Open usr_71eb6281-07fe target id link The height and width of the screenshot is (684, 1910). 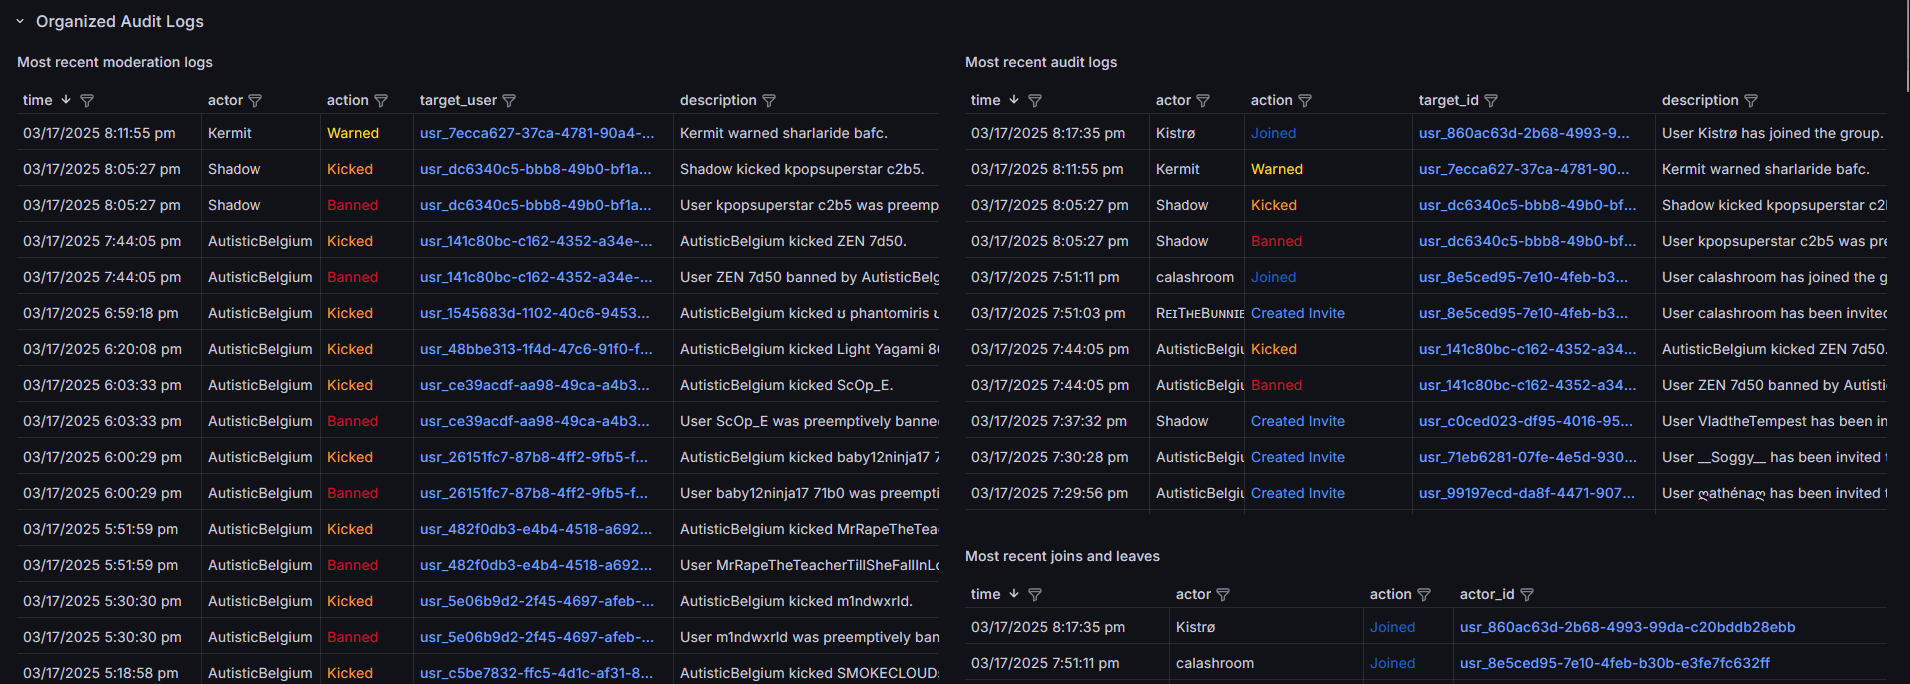(x=1528, y=457)
